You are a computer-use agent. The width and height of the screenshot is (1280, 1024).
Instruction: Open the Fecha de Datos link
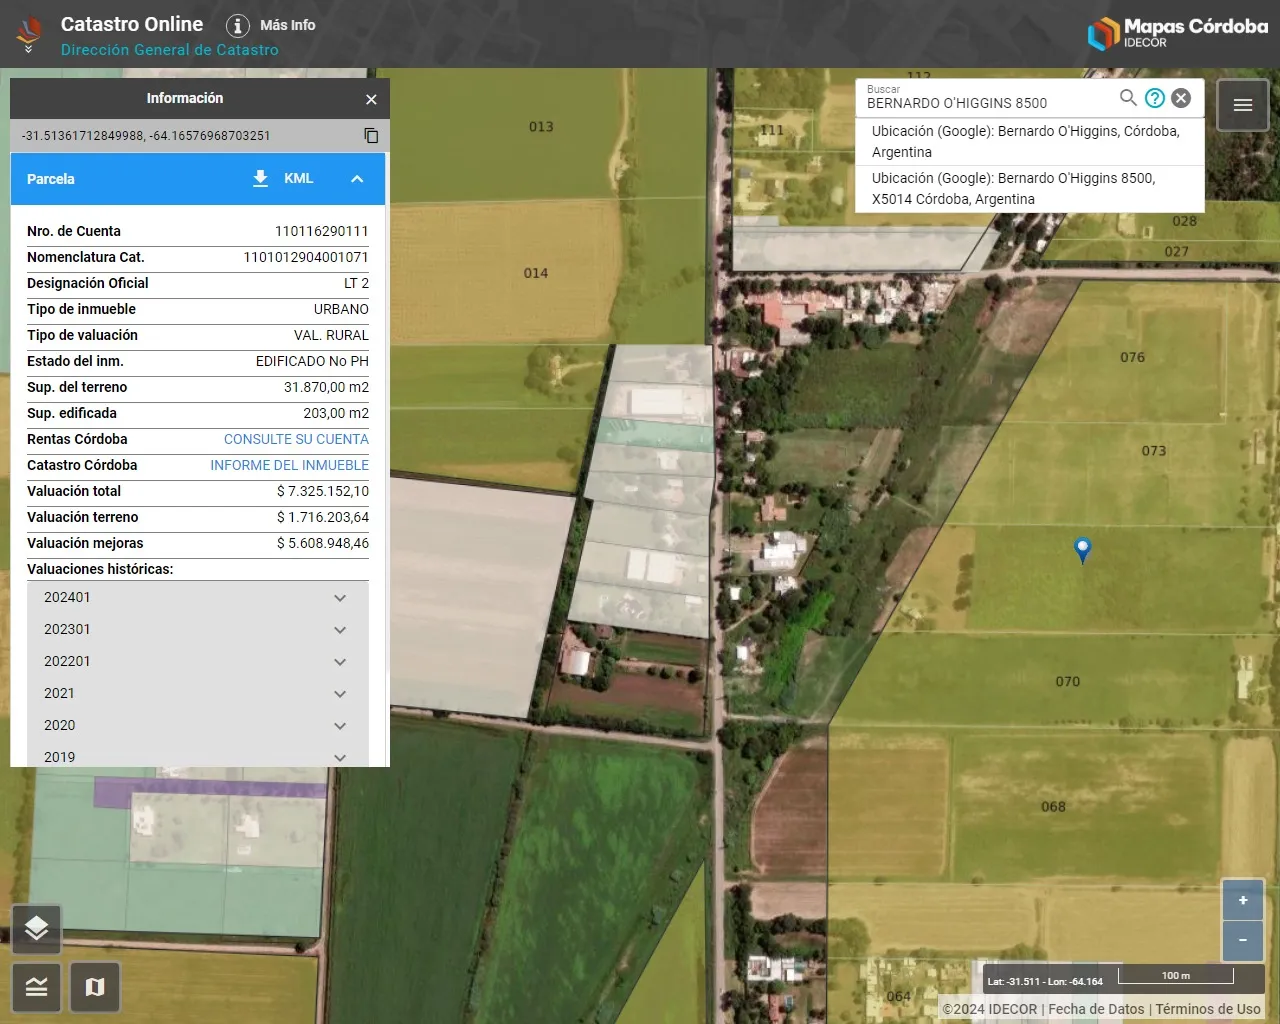pos(1096,1009)
